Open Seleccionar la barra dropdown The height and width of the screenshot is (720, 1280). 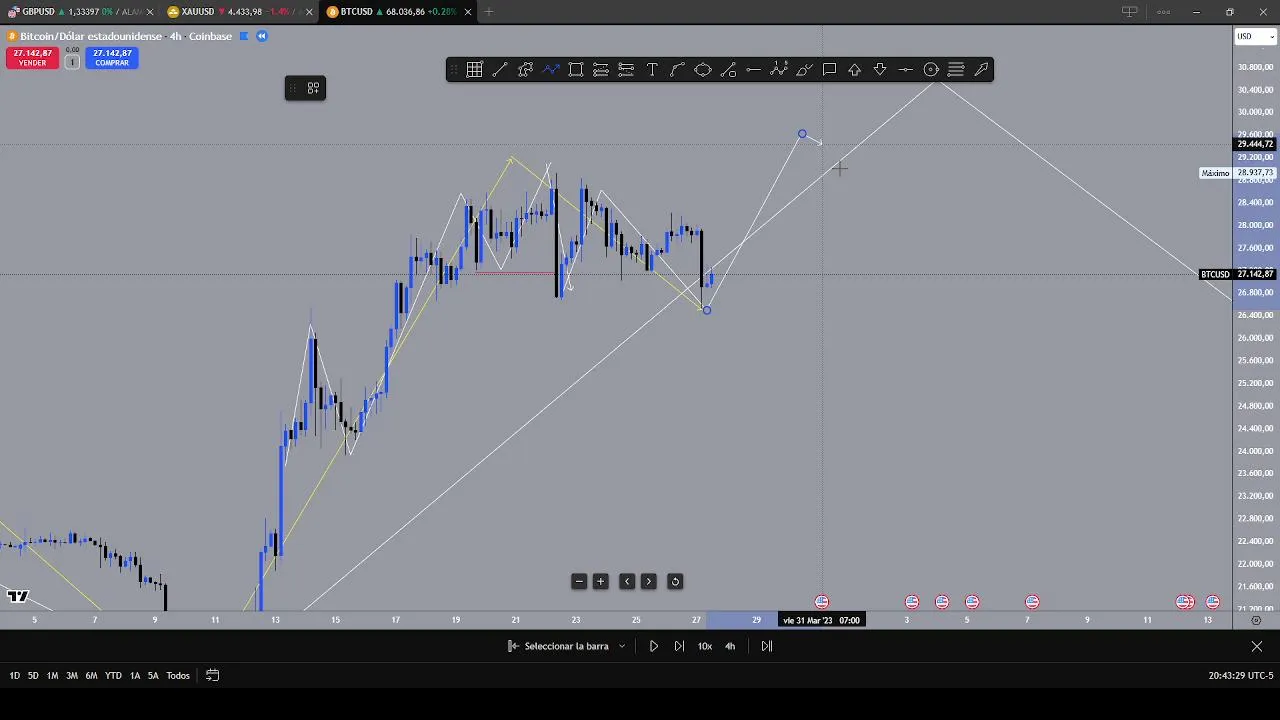coord(567,646)
